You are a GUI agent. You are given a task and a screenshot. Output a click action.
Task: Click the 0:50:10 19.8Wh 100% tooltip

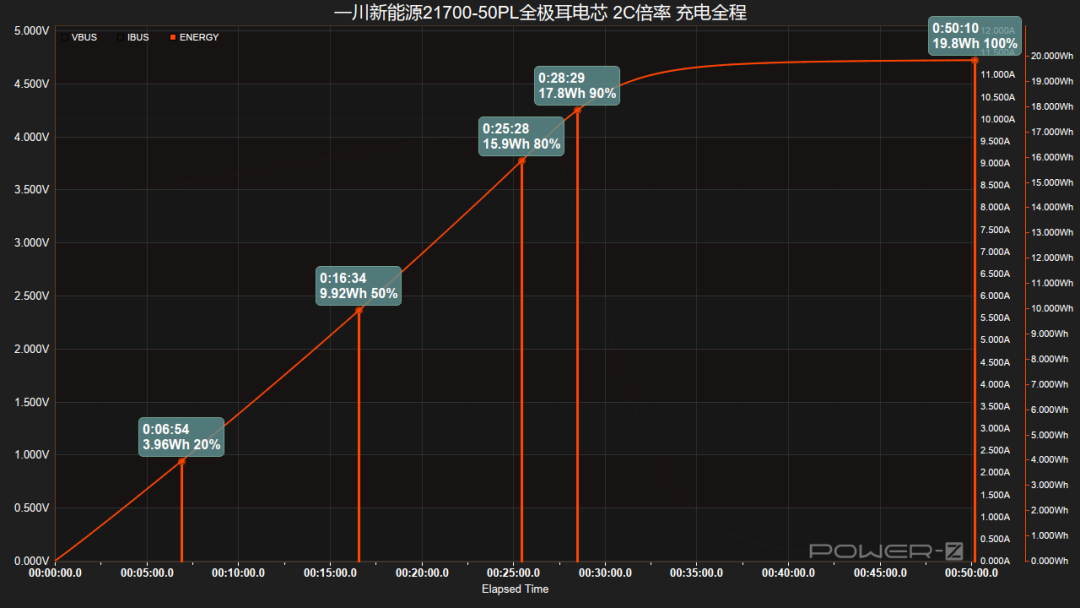(x=975, y=36)
